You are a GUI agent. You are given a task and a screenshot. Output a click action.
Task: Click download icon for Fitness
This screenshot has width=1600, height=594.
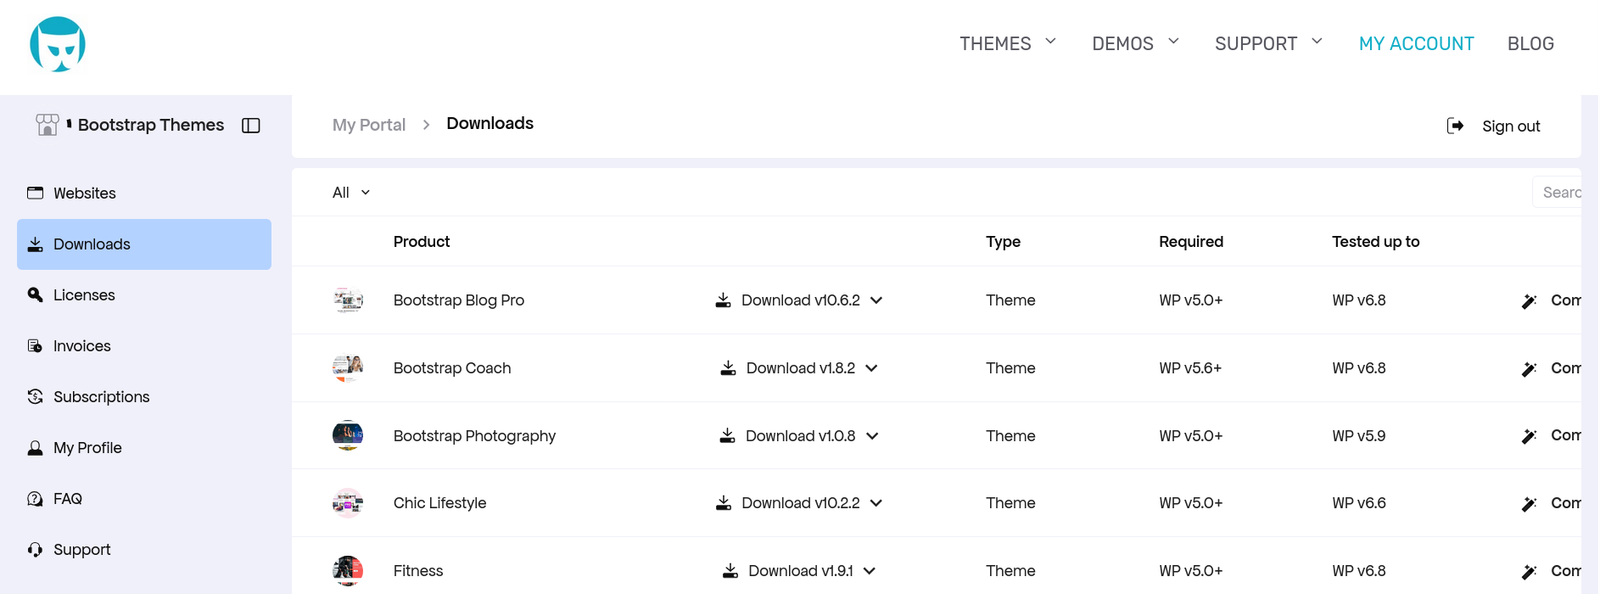pyautogui.click(x=730, y=571)
